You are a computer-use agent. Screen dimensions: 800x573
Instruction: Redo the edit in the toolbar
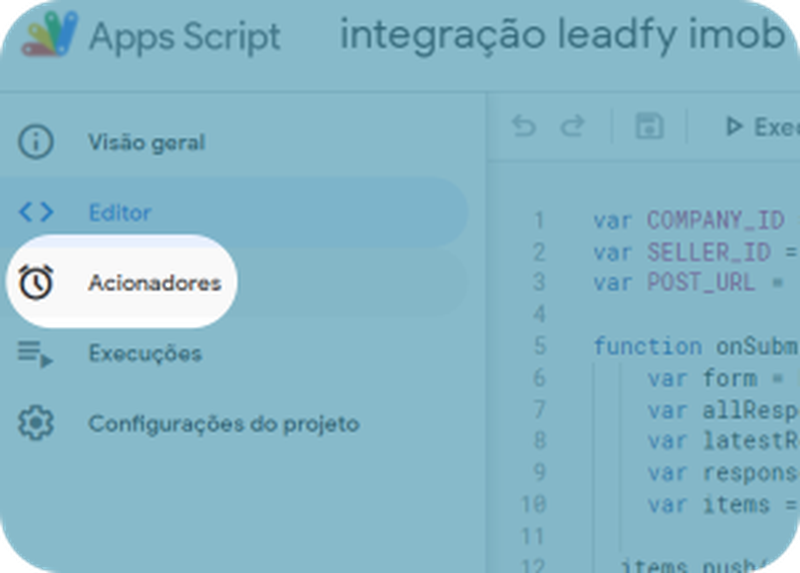572,126
